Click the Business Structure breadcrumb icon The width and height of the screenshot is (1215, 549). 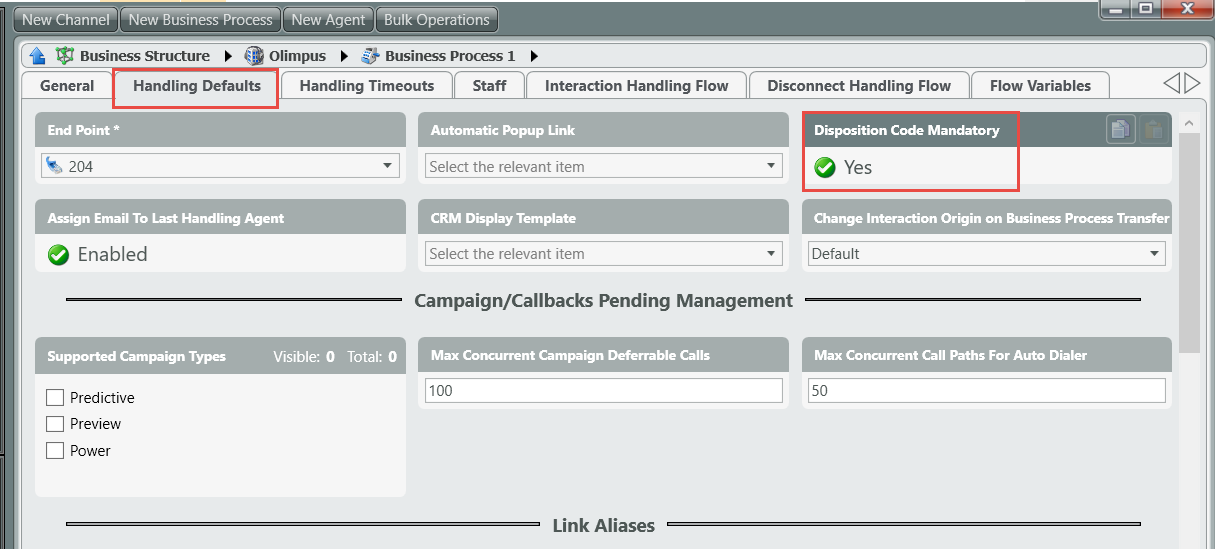click(x=65, y=56)
